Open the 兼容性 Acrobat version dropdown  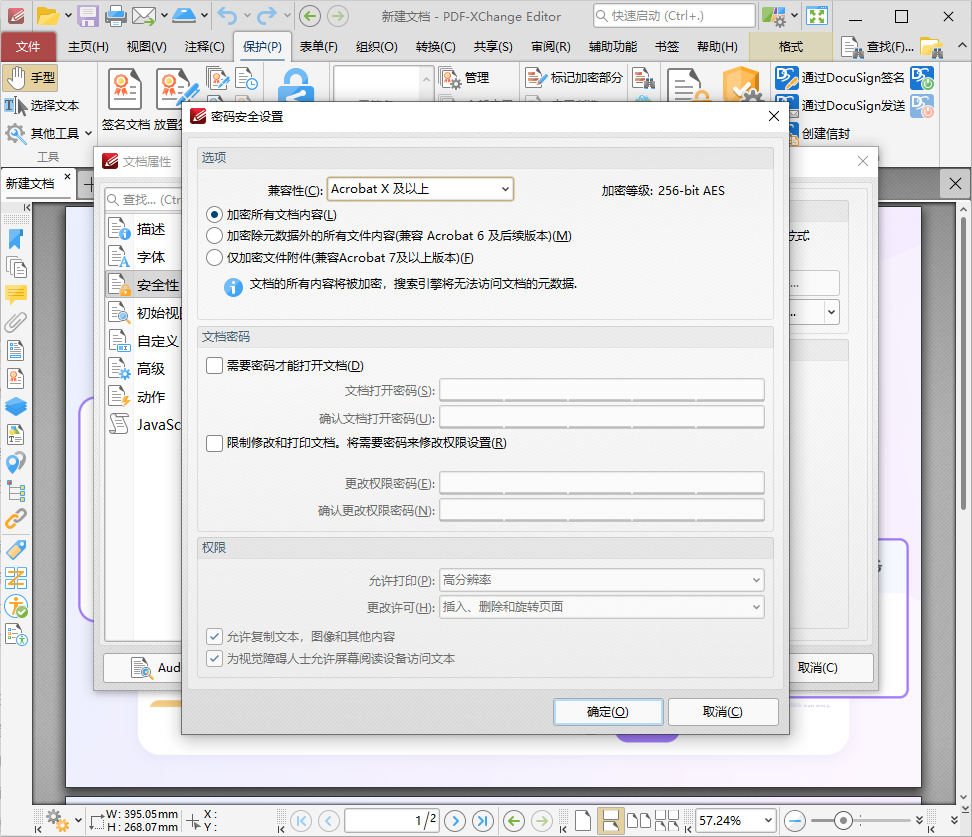pyautogui.click(x=420, y=188)
